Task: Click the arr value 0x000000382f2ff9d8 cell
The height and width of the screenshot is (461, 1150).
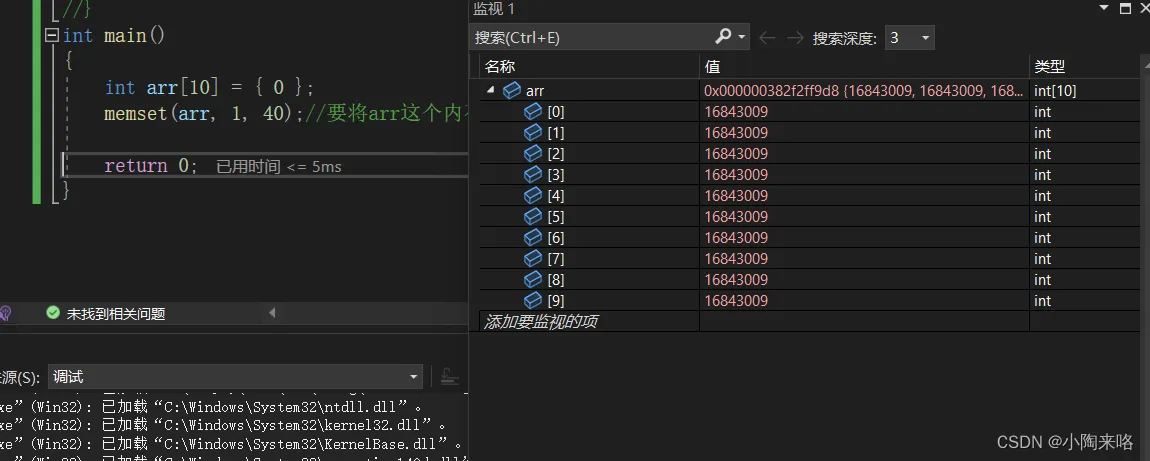Action: [x=863, y=91]
